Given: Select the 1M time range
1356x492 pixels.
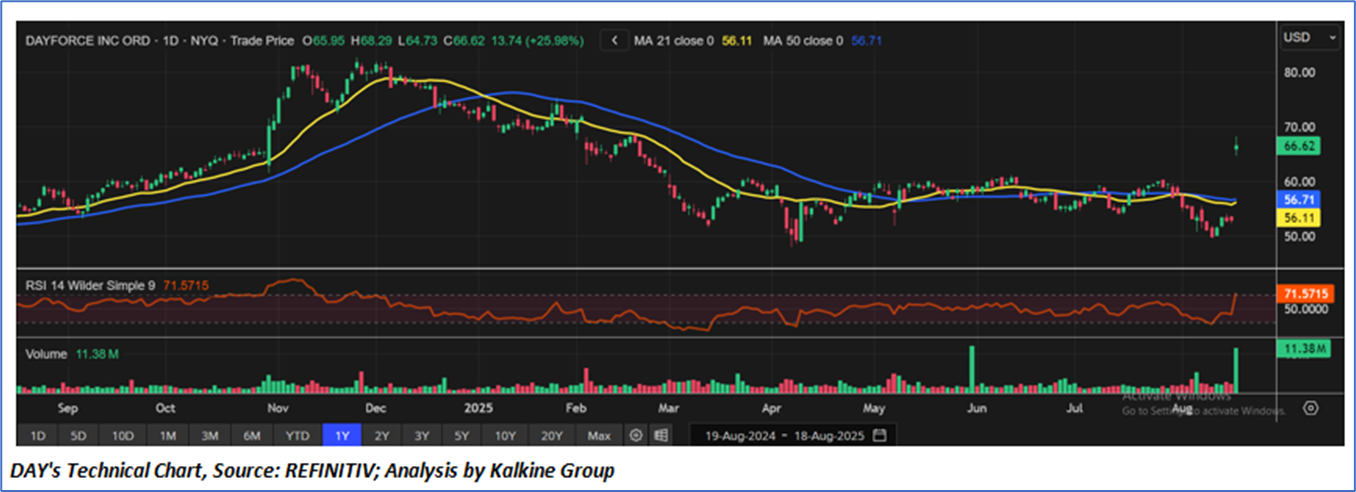Looking at the screenshot, I should click(168, 436).
